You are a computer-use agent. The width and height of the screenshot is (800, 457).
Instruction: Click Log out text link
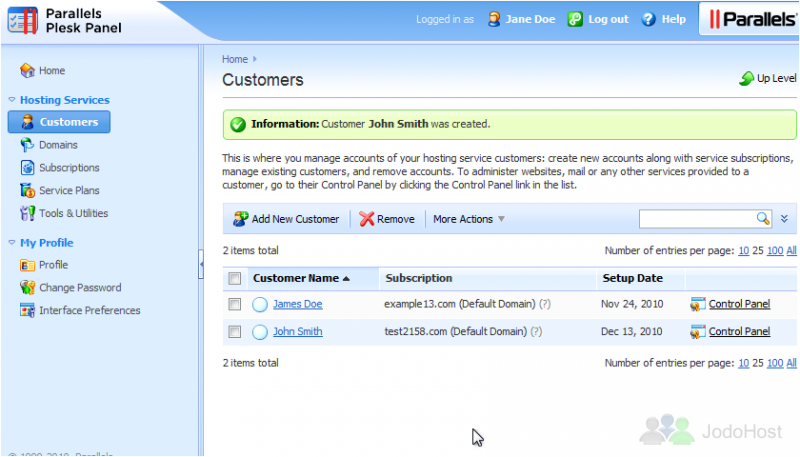pos(608,19)
